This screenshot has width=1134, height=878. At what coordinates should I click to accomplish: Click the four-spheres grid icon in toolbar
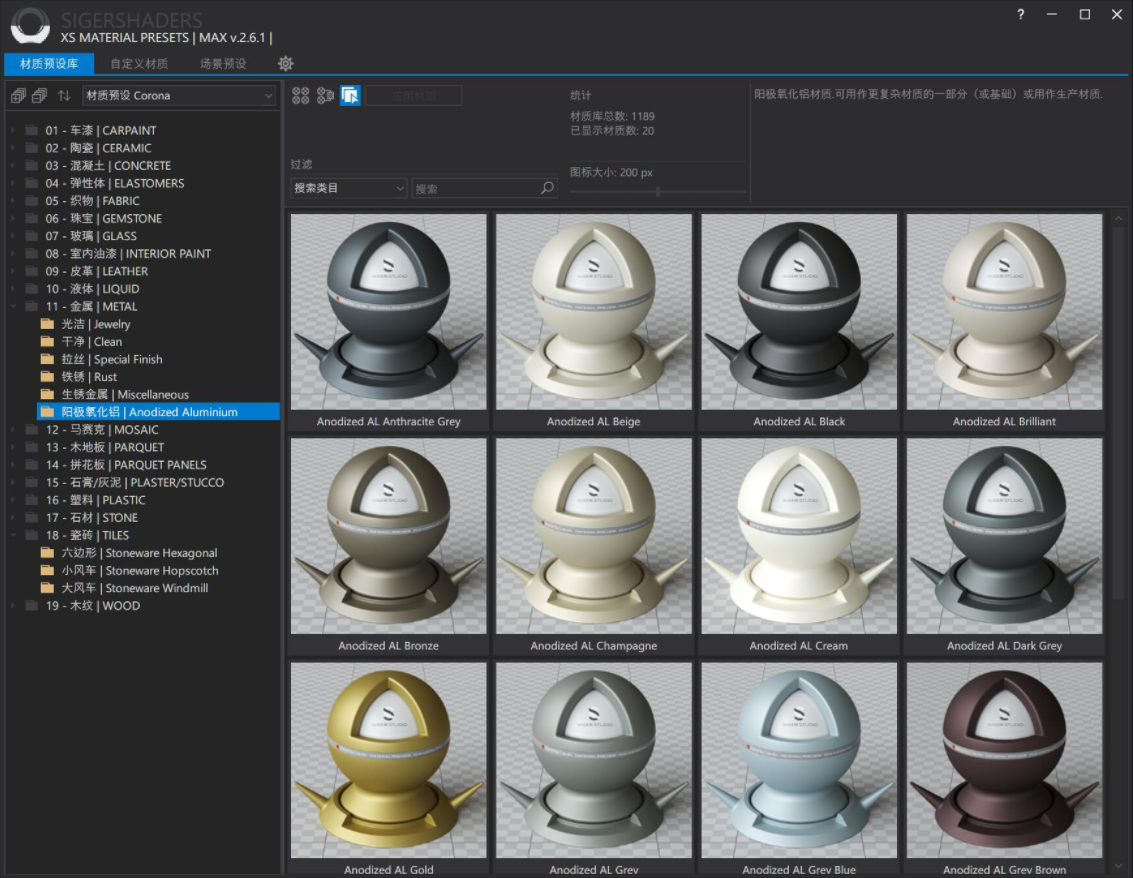pos(300,96)
